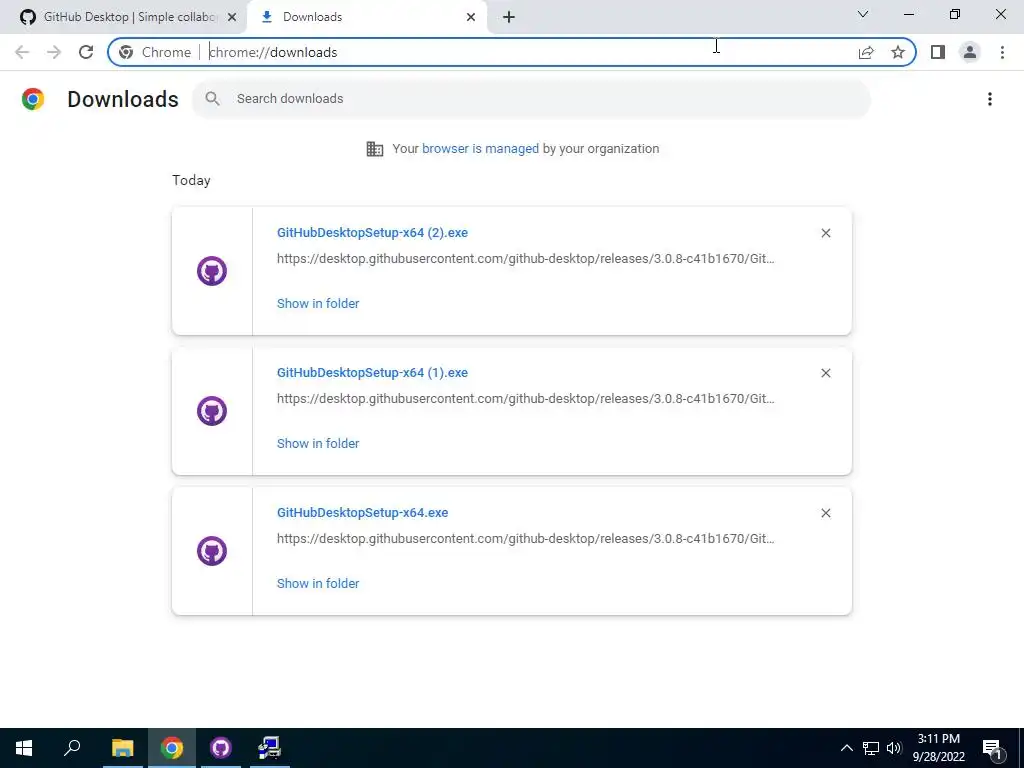The width and height of the screenshot is (1024, 768).
Task: Show GitHubDesktopSetup-x64 (1).exe in folder
Action: (318, 443)
